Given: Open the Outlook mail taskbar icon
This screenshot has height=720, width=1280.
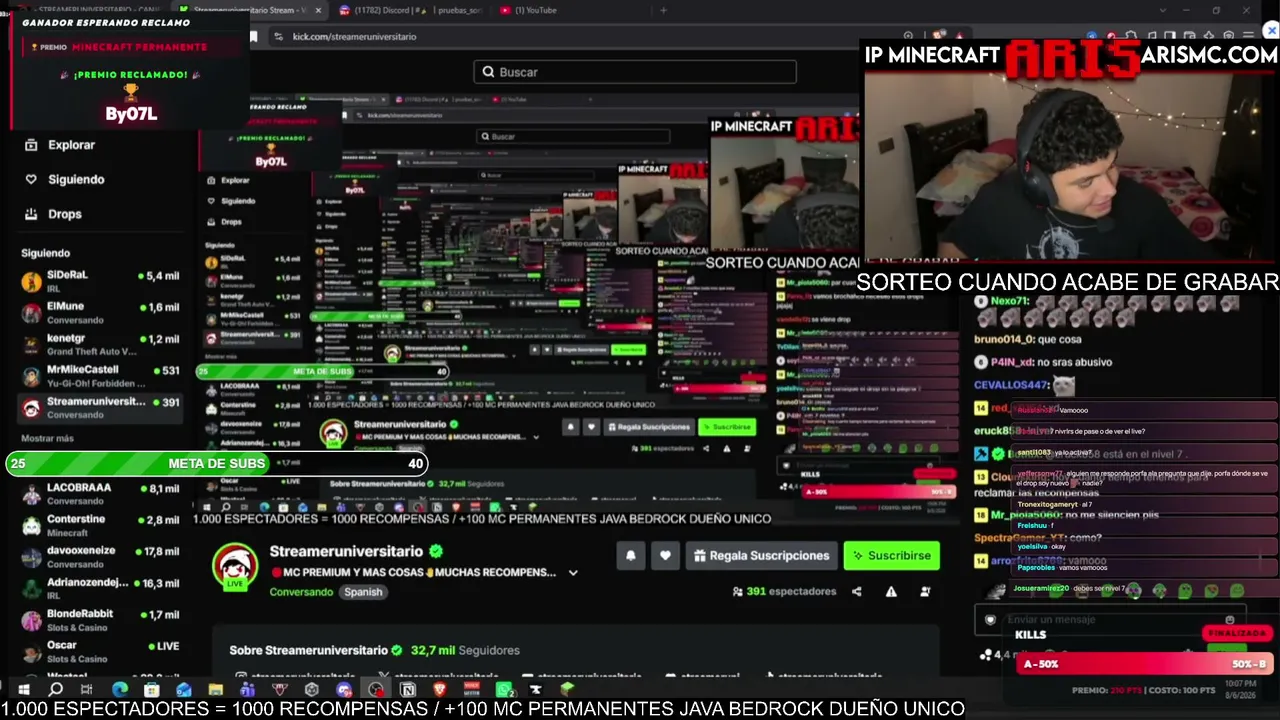Looking at the screenshot, I should click(x=184, y=690).
